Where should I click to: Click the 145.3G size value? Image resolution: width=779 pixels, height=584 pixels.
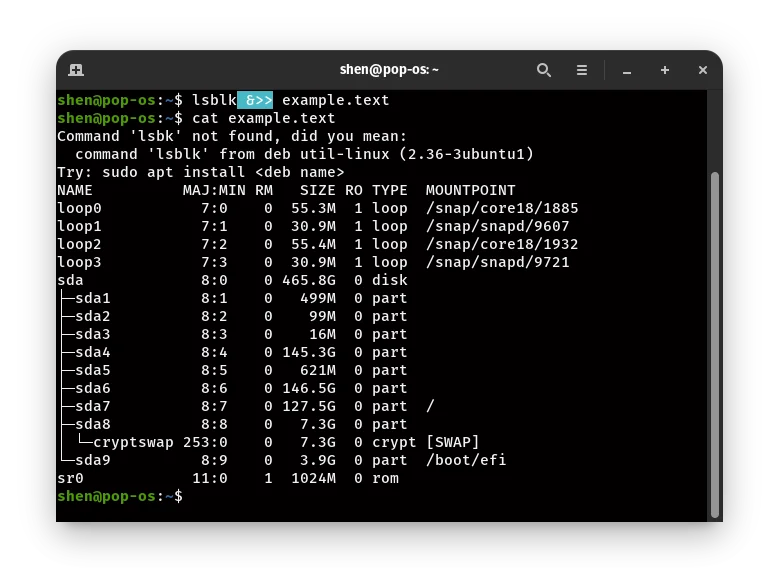pyautogui.click(x=309, y=352)
